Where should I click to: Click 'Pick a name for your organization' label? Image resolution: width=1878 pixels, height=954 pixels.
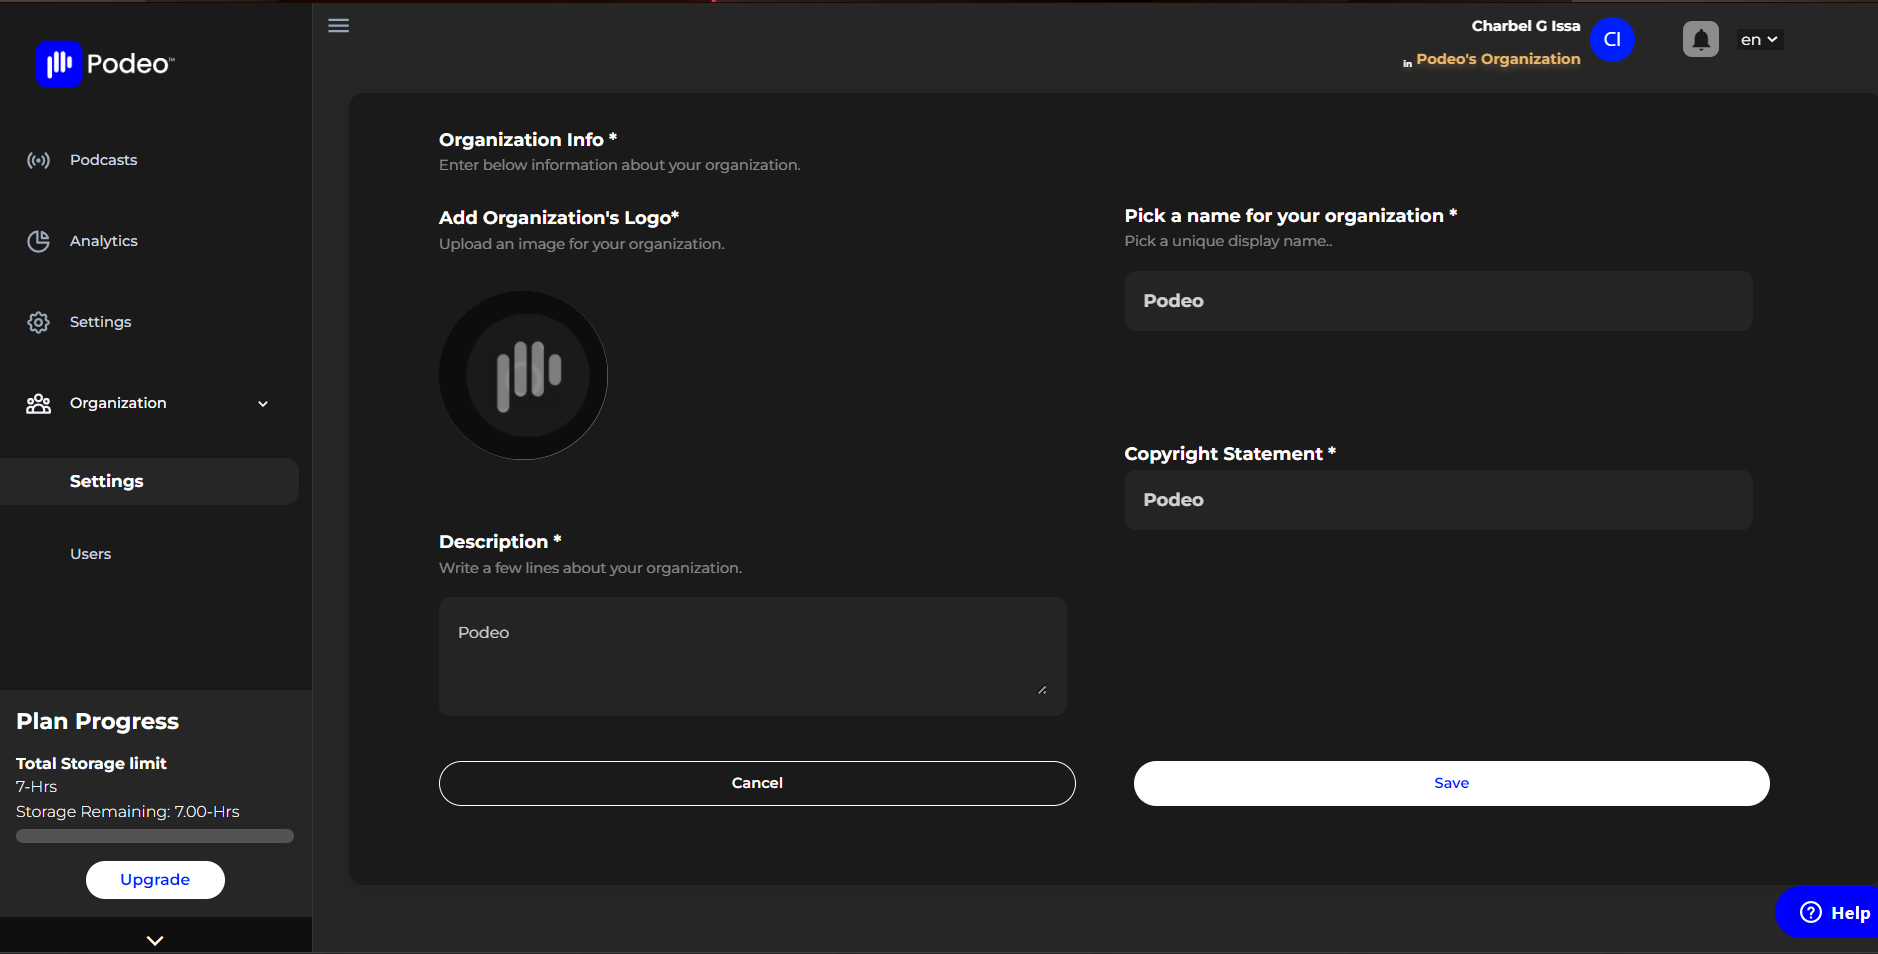point(1291,216)
